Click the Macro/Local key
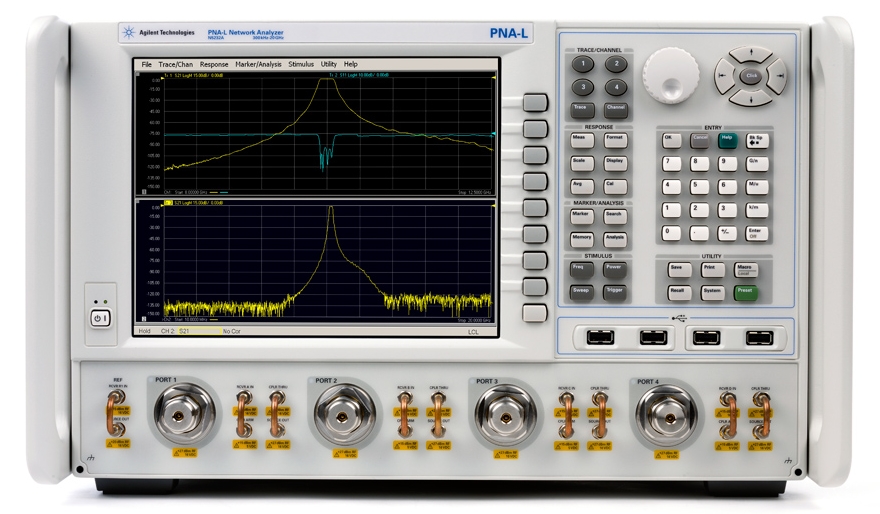 746,270
